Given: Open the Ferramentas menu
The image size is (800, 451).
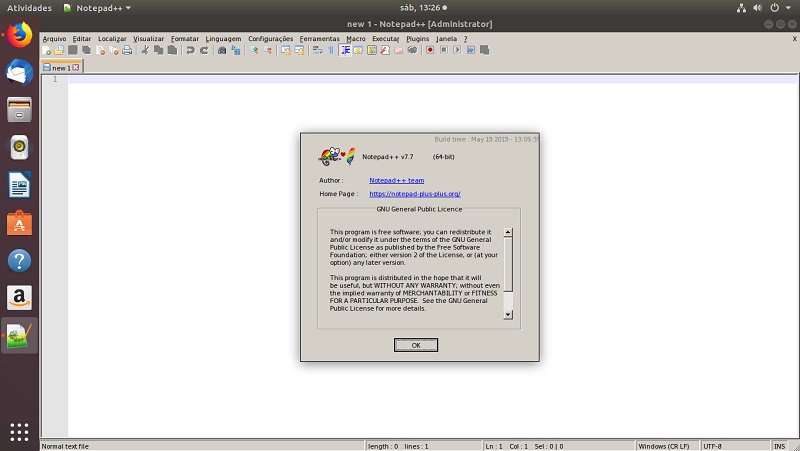Looking at the screenshot, I should (x=319, y=39).
